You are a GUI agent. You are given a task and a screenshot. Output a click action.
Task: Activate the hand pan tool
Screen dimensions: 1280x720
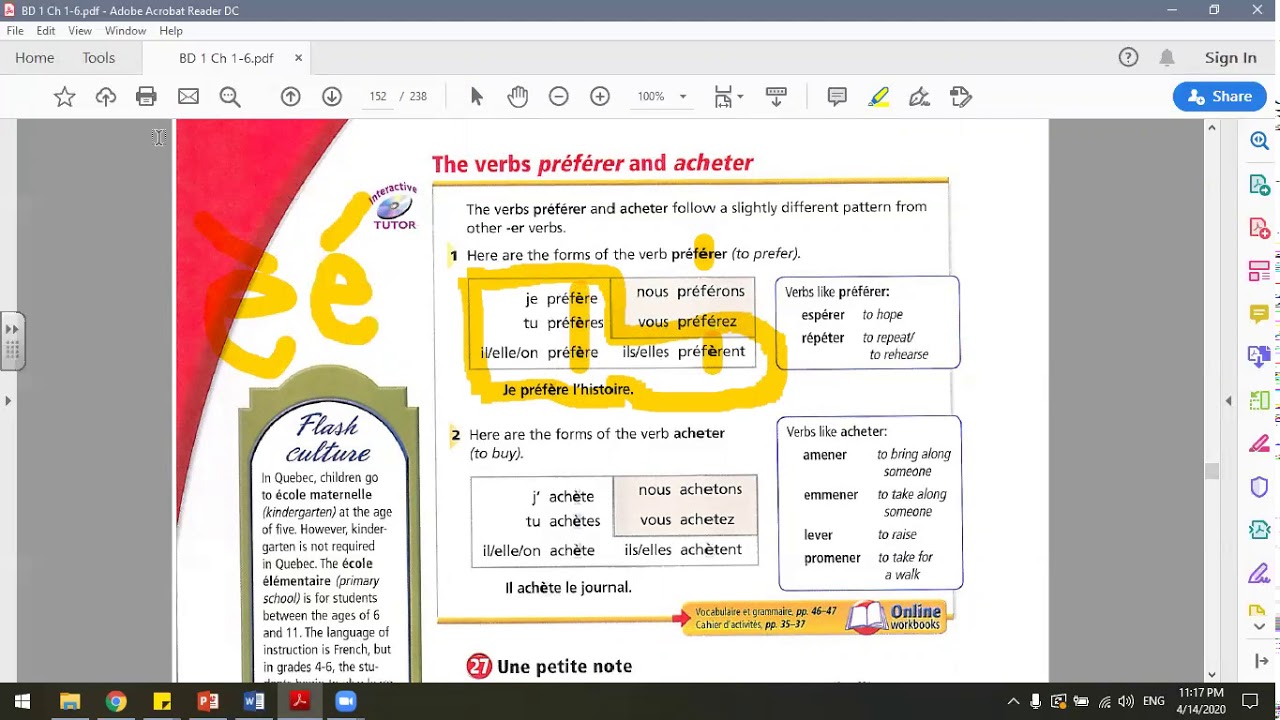pos(518,97)
